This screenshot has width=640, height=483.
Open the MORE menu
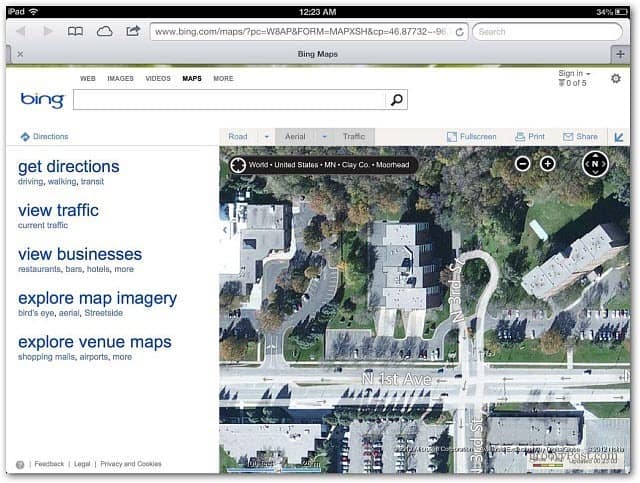tap(223, 78)
